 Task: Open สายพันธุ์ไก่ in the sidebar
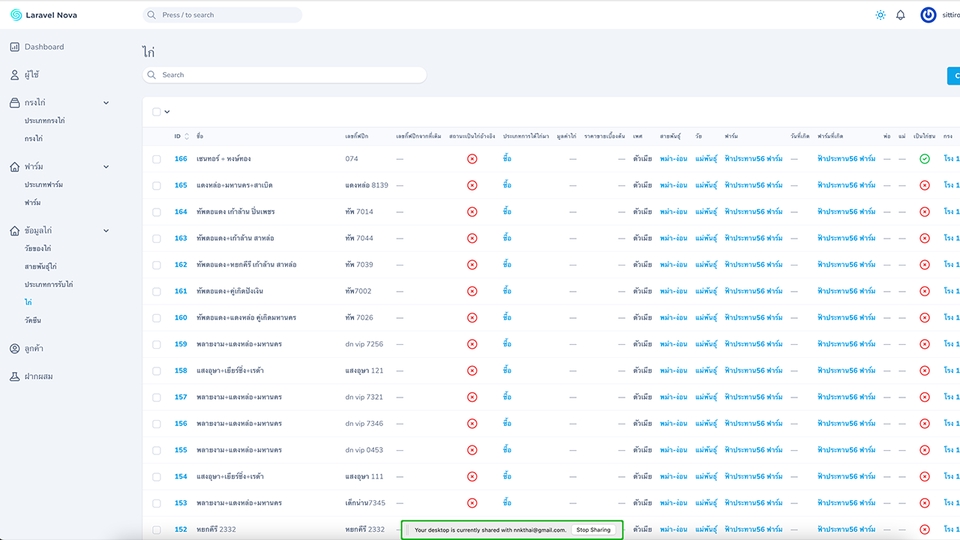(x=40, y=266)
